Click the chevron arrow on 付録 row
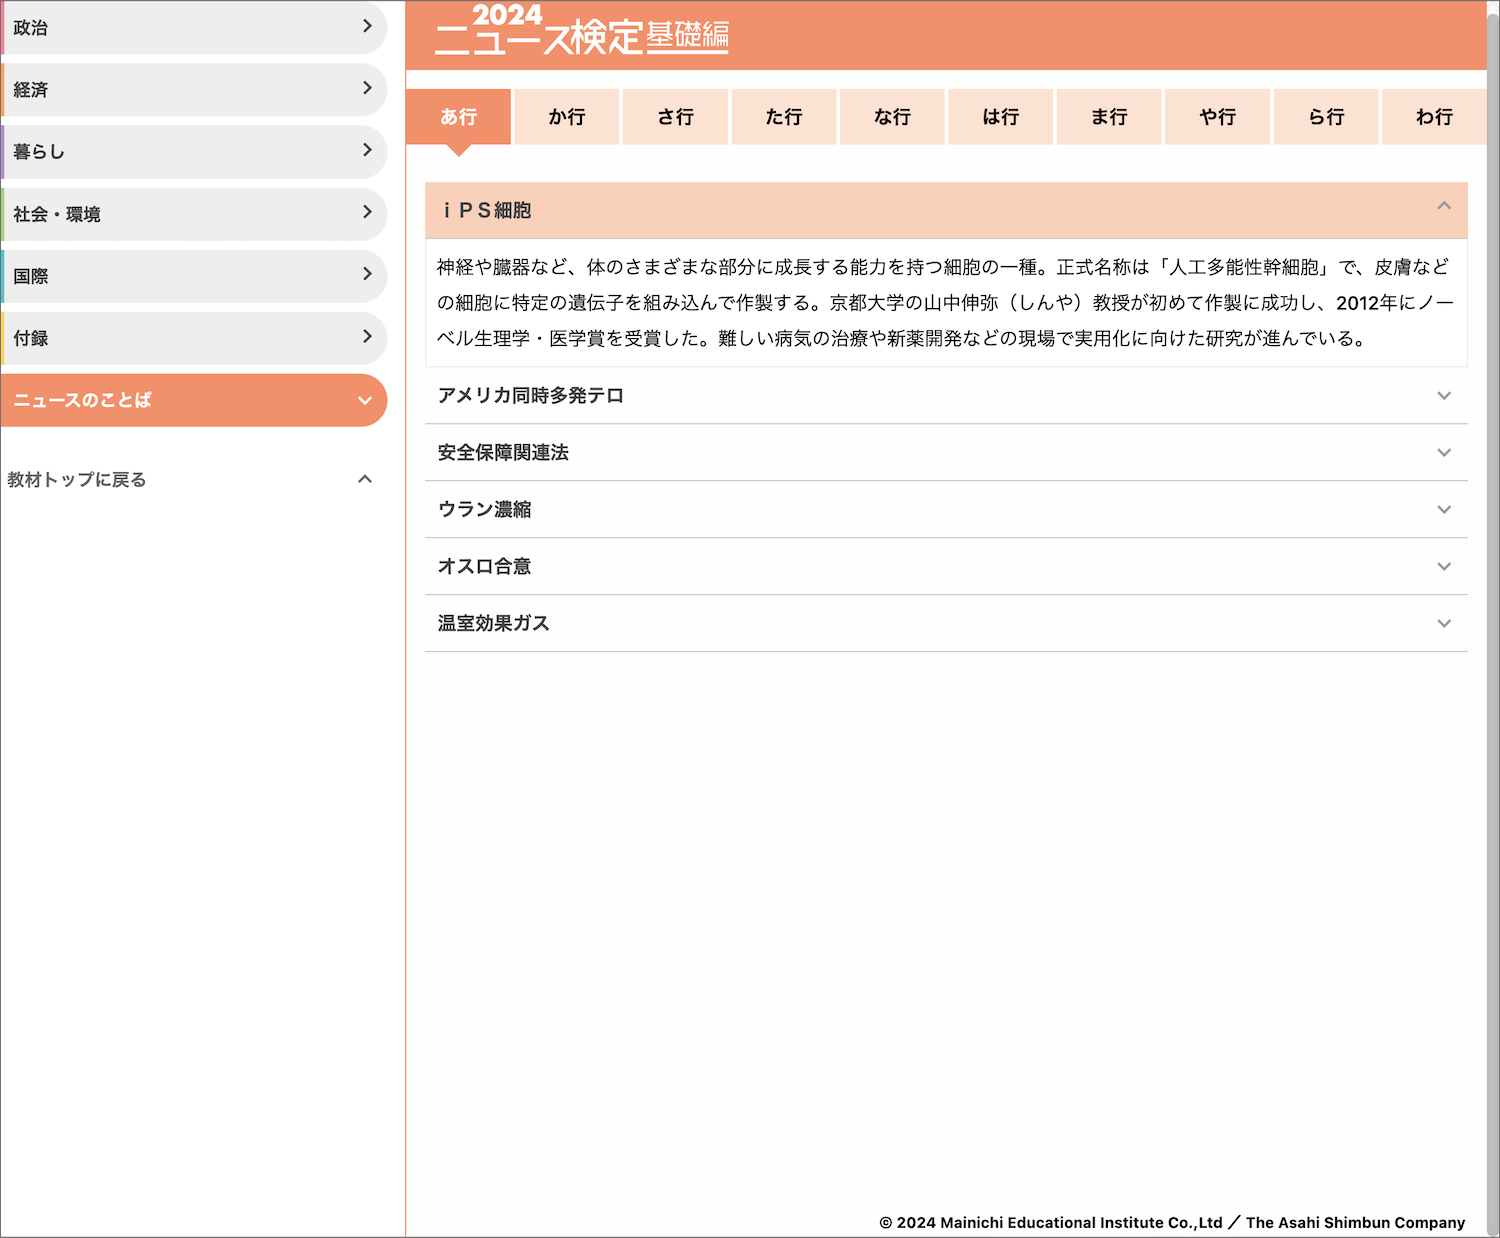1500x1238 pixels. 367,336
